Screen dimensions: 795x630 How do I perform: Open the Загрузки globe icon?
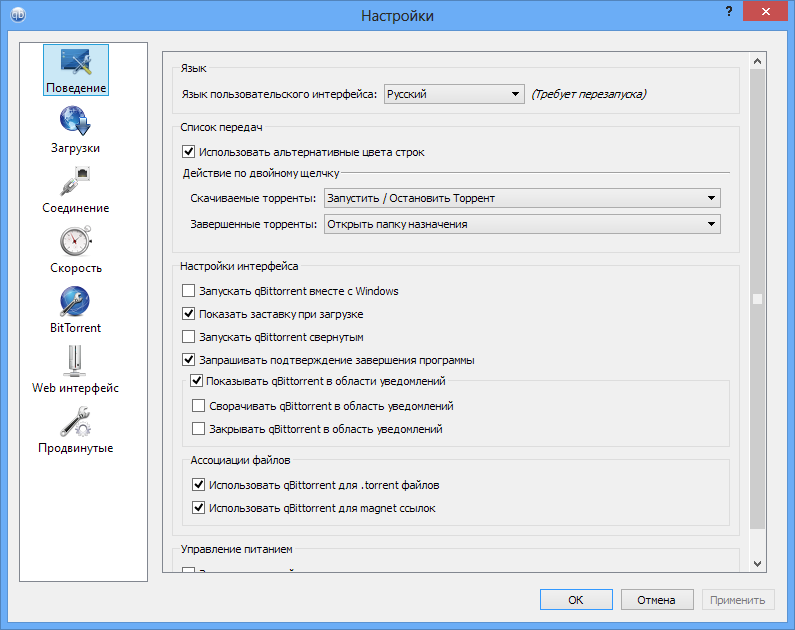pyautogui.click(x=75, y=121)
